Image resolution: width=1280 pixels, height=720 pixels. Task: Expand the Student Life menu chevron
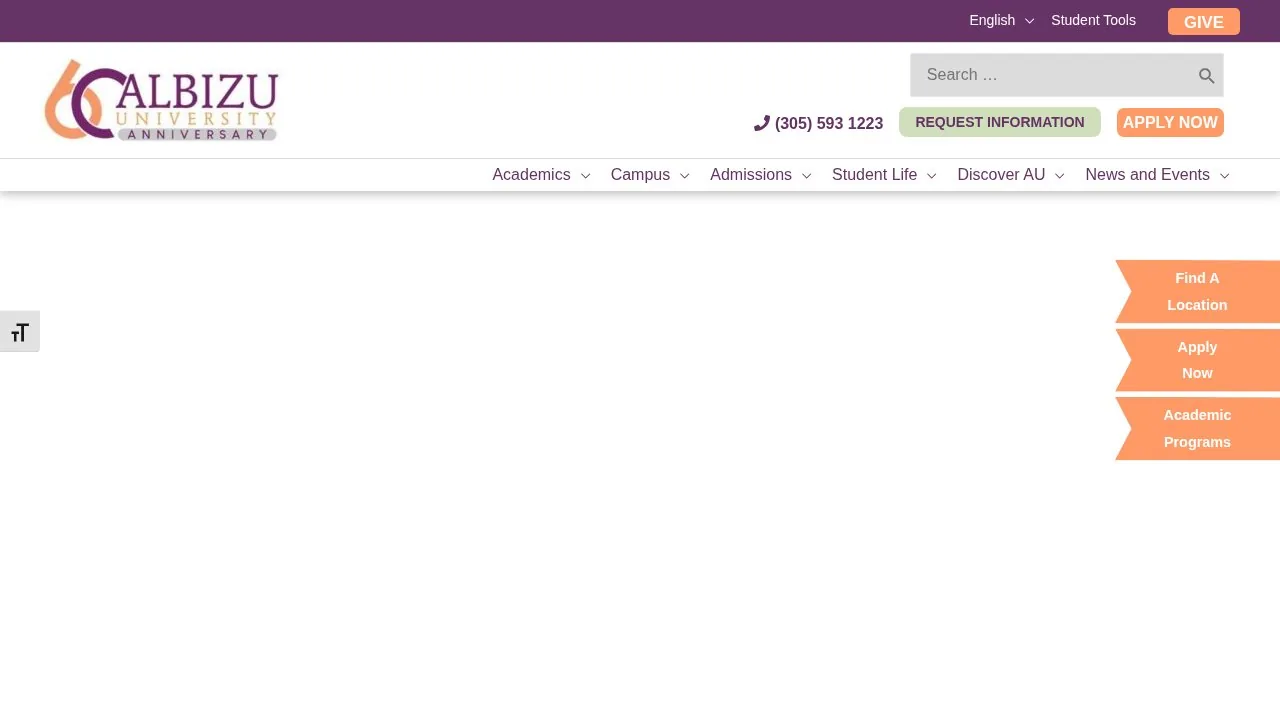click(x=931, y=176)
